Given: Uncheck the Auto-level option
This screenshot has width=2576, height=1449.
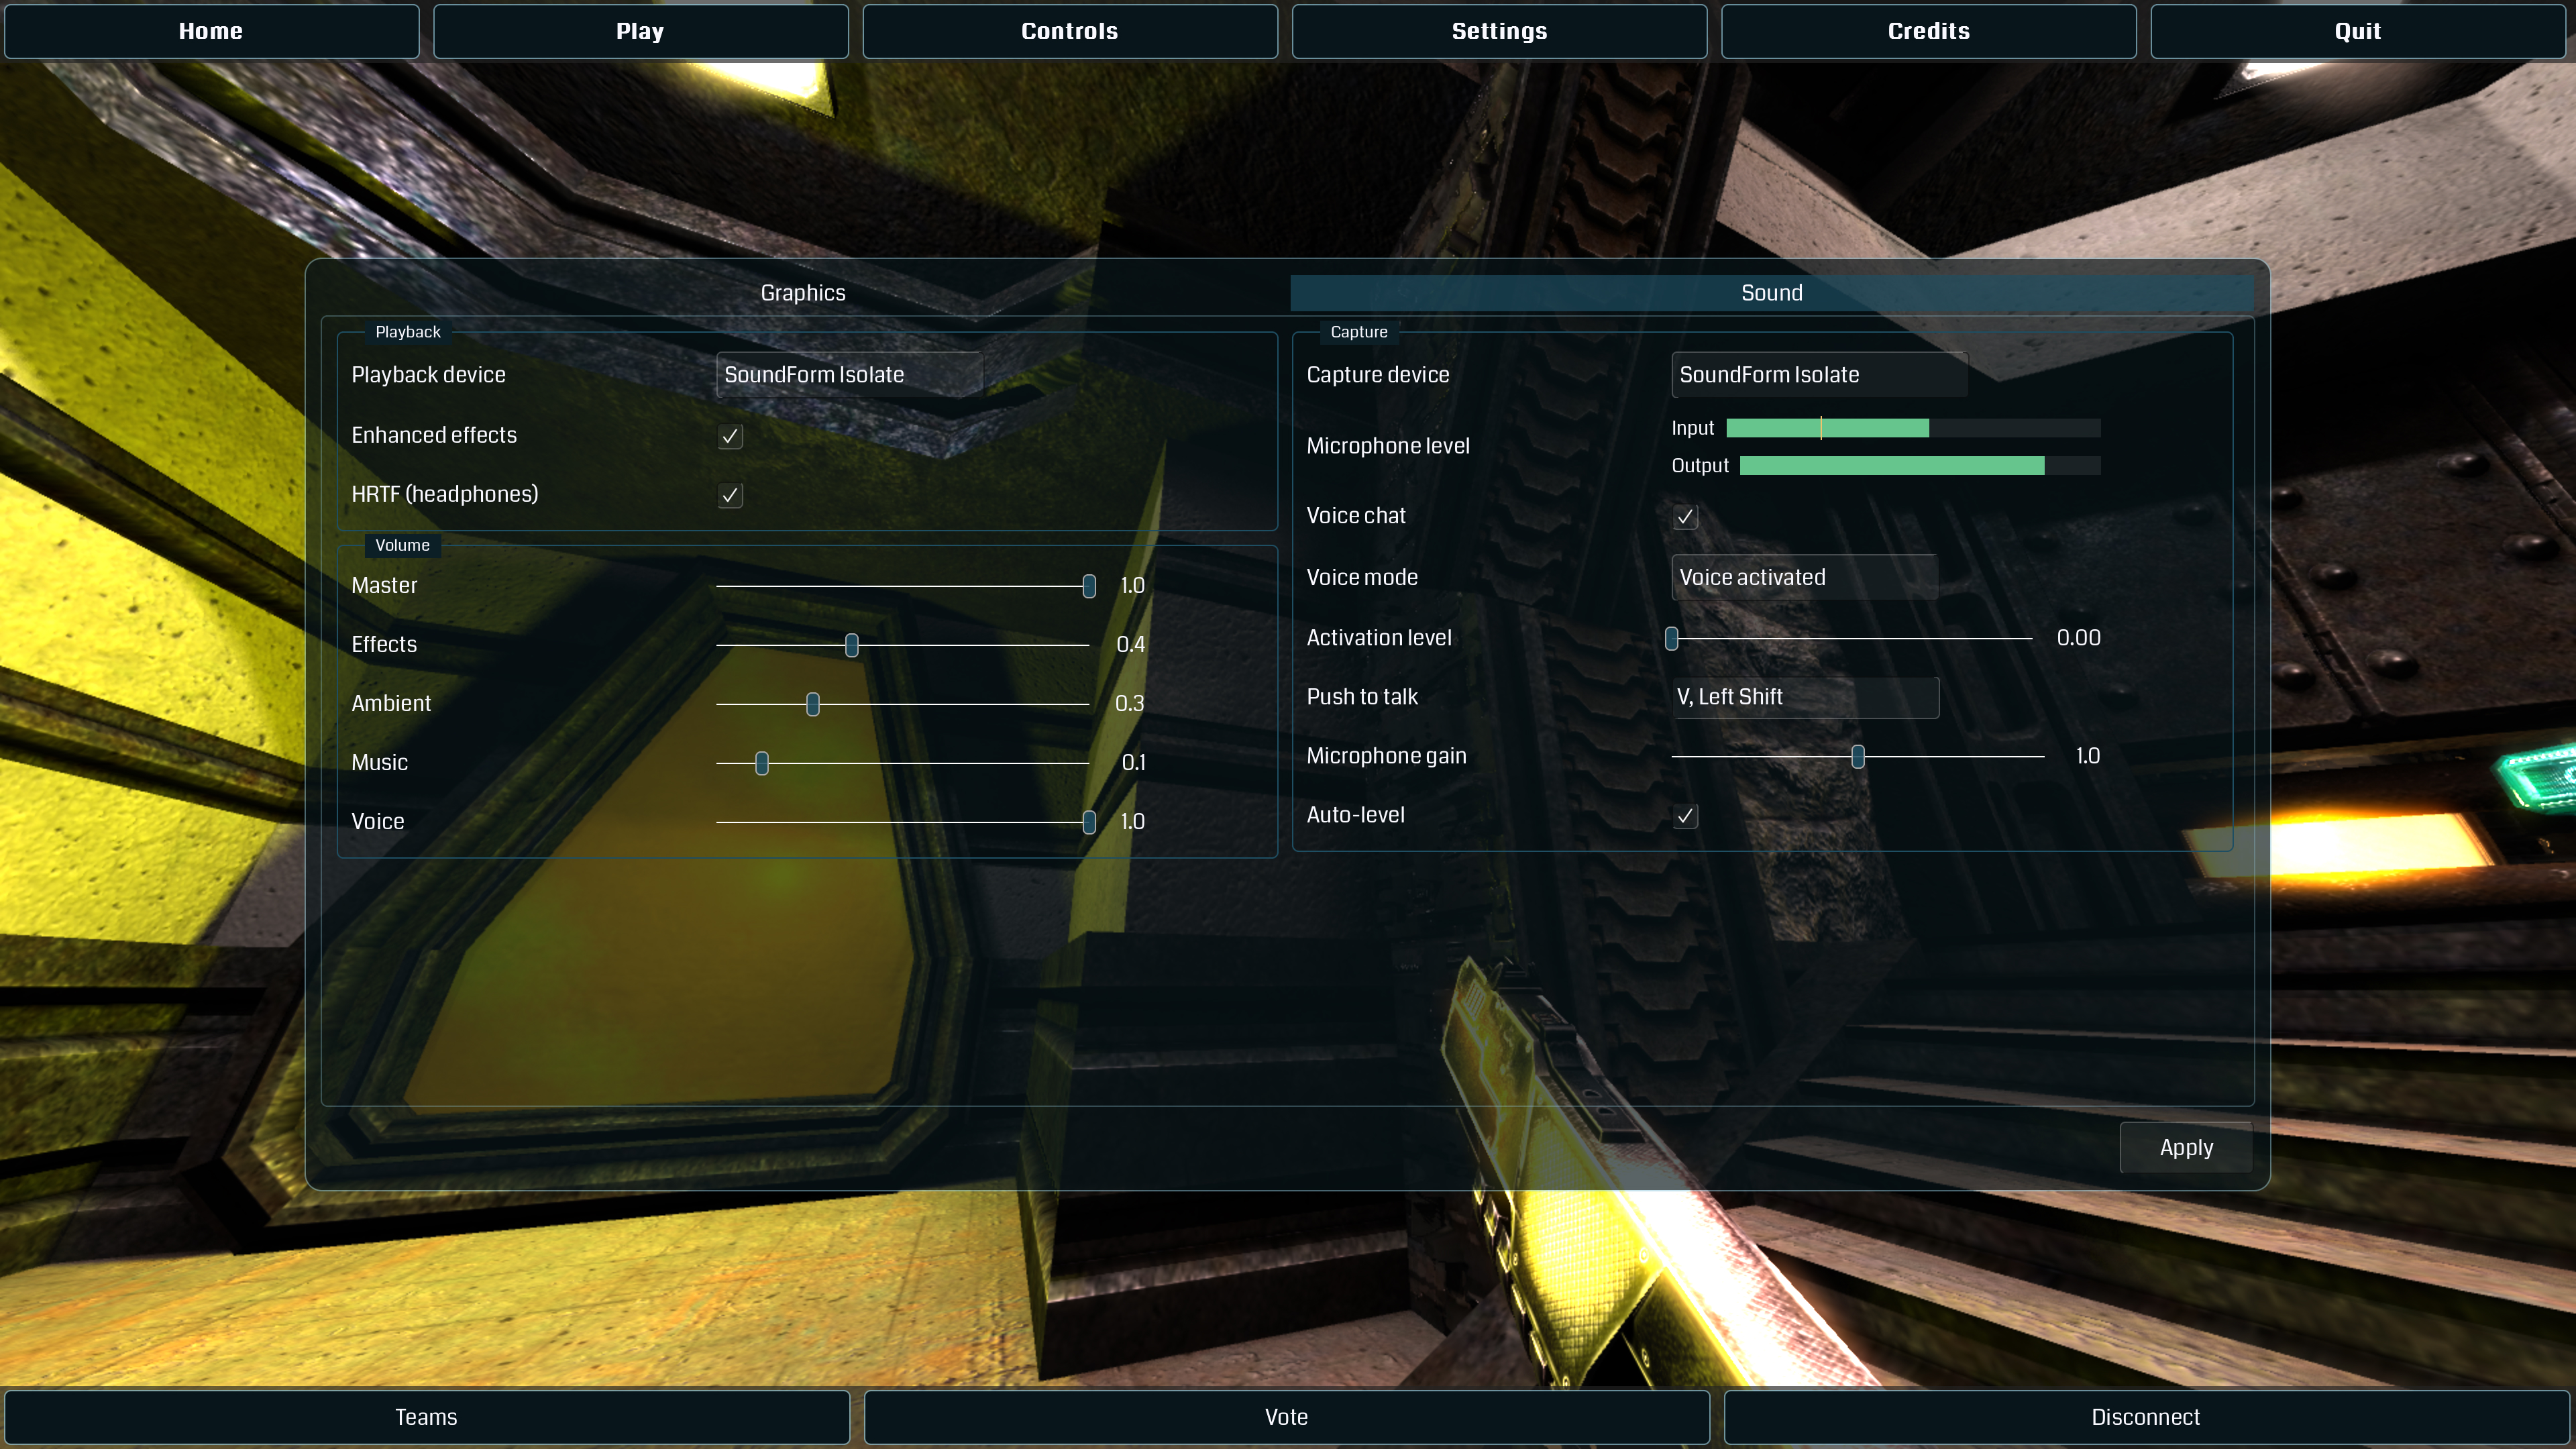Looking at the screenshot, I should 1685,816.
